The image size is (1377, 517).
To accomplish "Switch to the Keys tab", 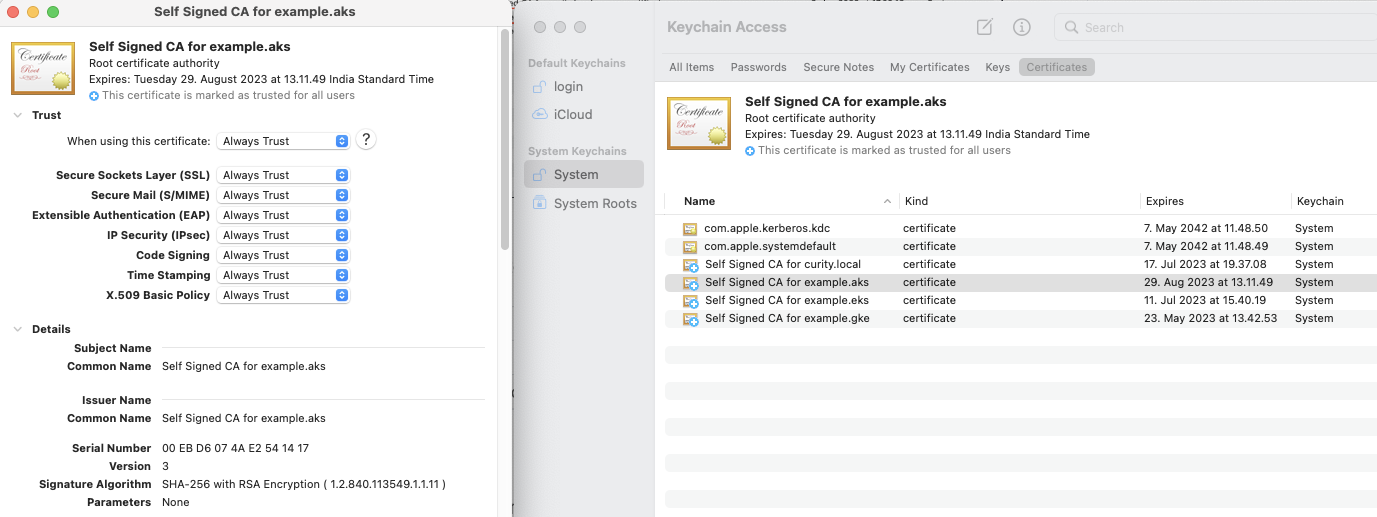I will [997, 67].
